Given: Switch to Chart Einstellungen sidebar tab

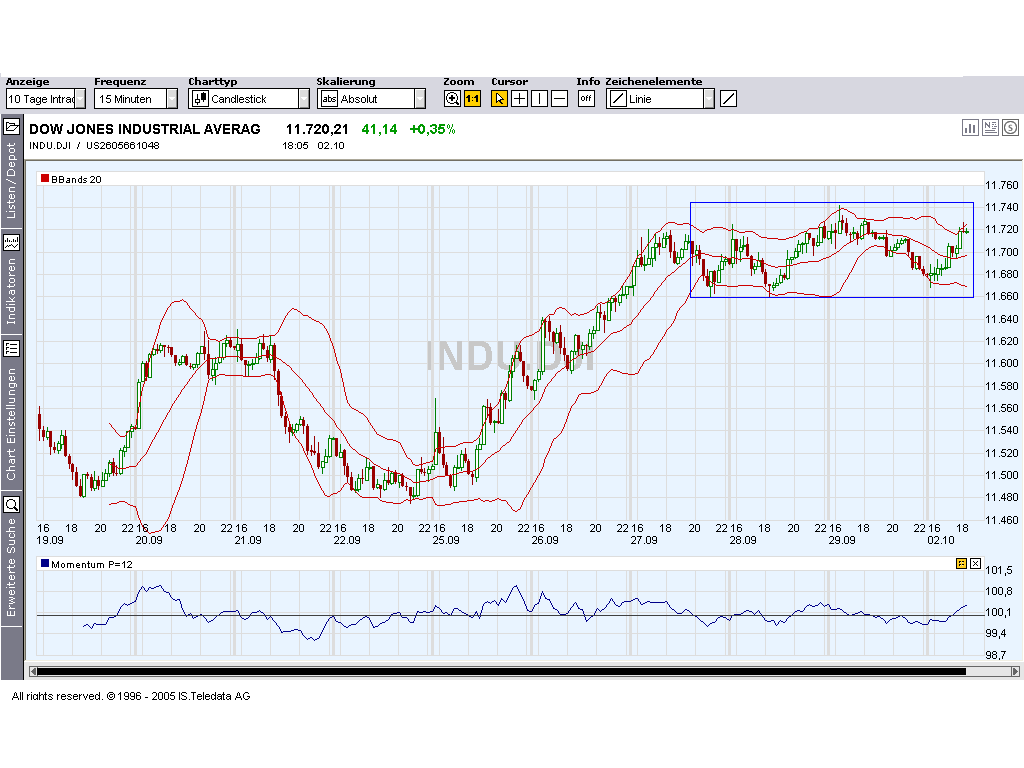Looking at the screenshot, I should pos(12,400).
